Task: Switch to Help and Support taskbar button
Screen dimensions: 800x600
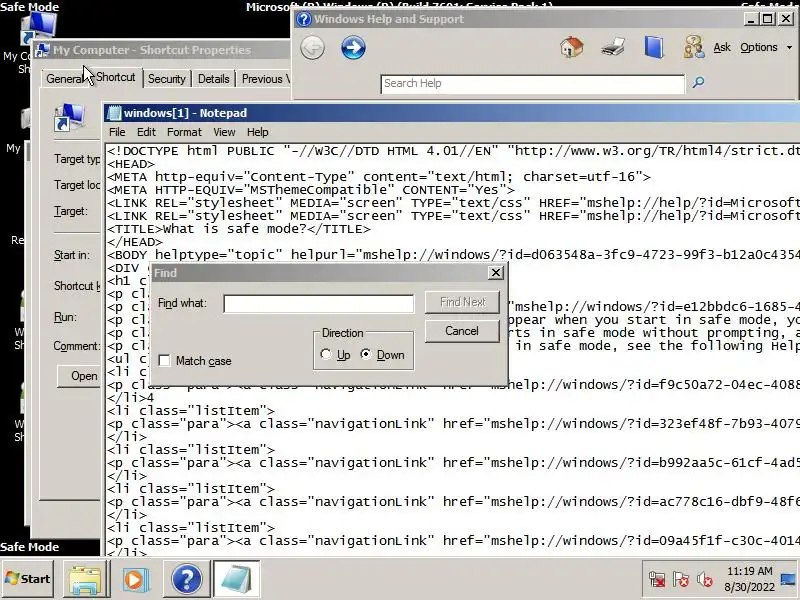Action: click(187, 580)
